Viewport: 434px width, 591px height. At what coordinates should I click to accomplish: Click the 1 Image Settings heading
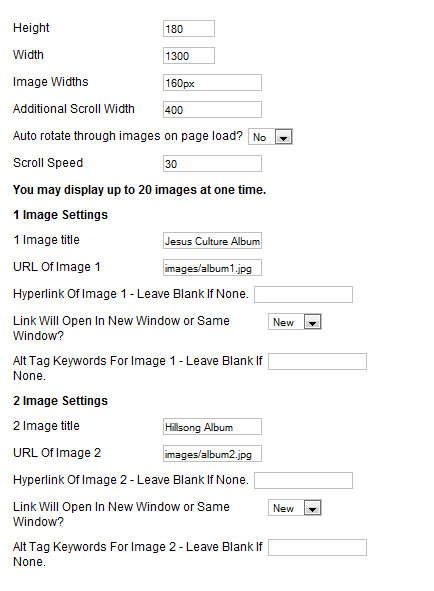pos(60,215)
